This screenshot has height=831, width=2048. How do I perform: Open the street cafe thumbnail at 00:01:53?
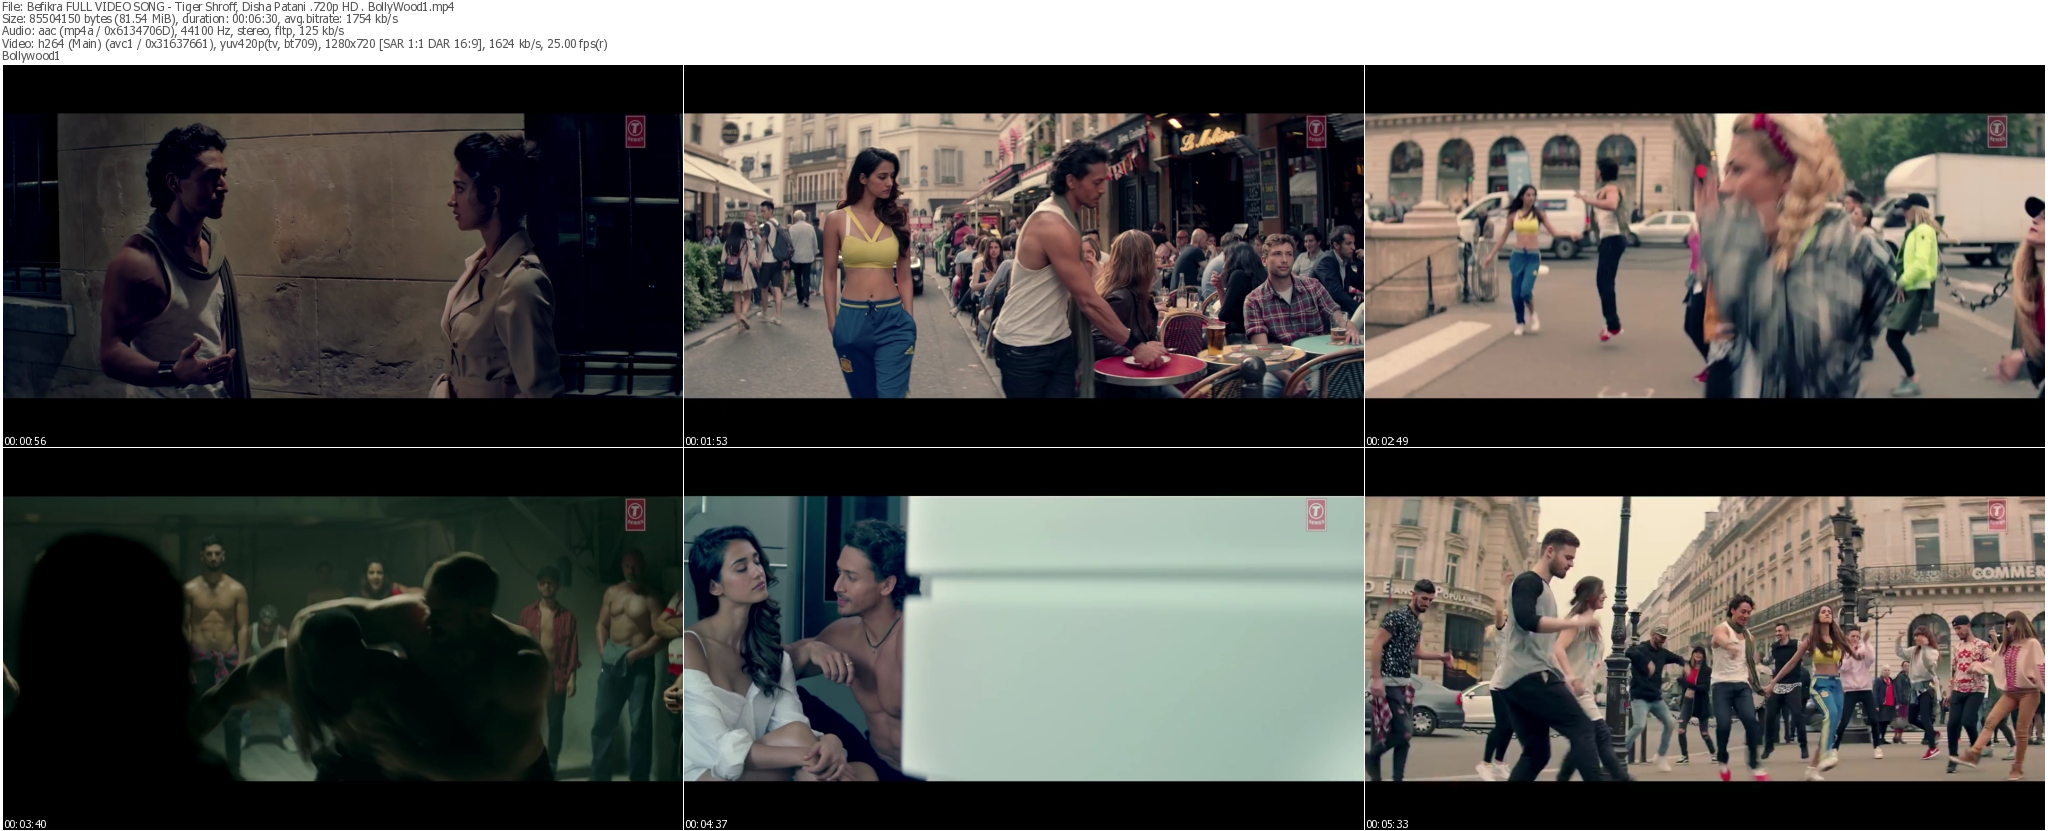tap(1023, 256)
